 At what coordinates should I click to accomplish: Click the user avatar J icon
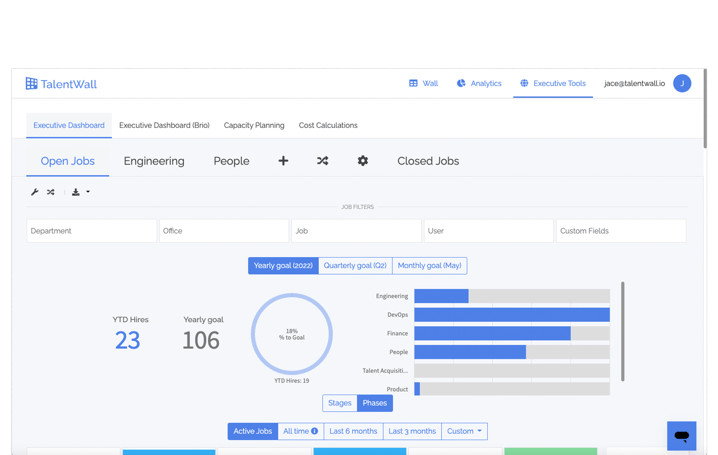[682, 84]
